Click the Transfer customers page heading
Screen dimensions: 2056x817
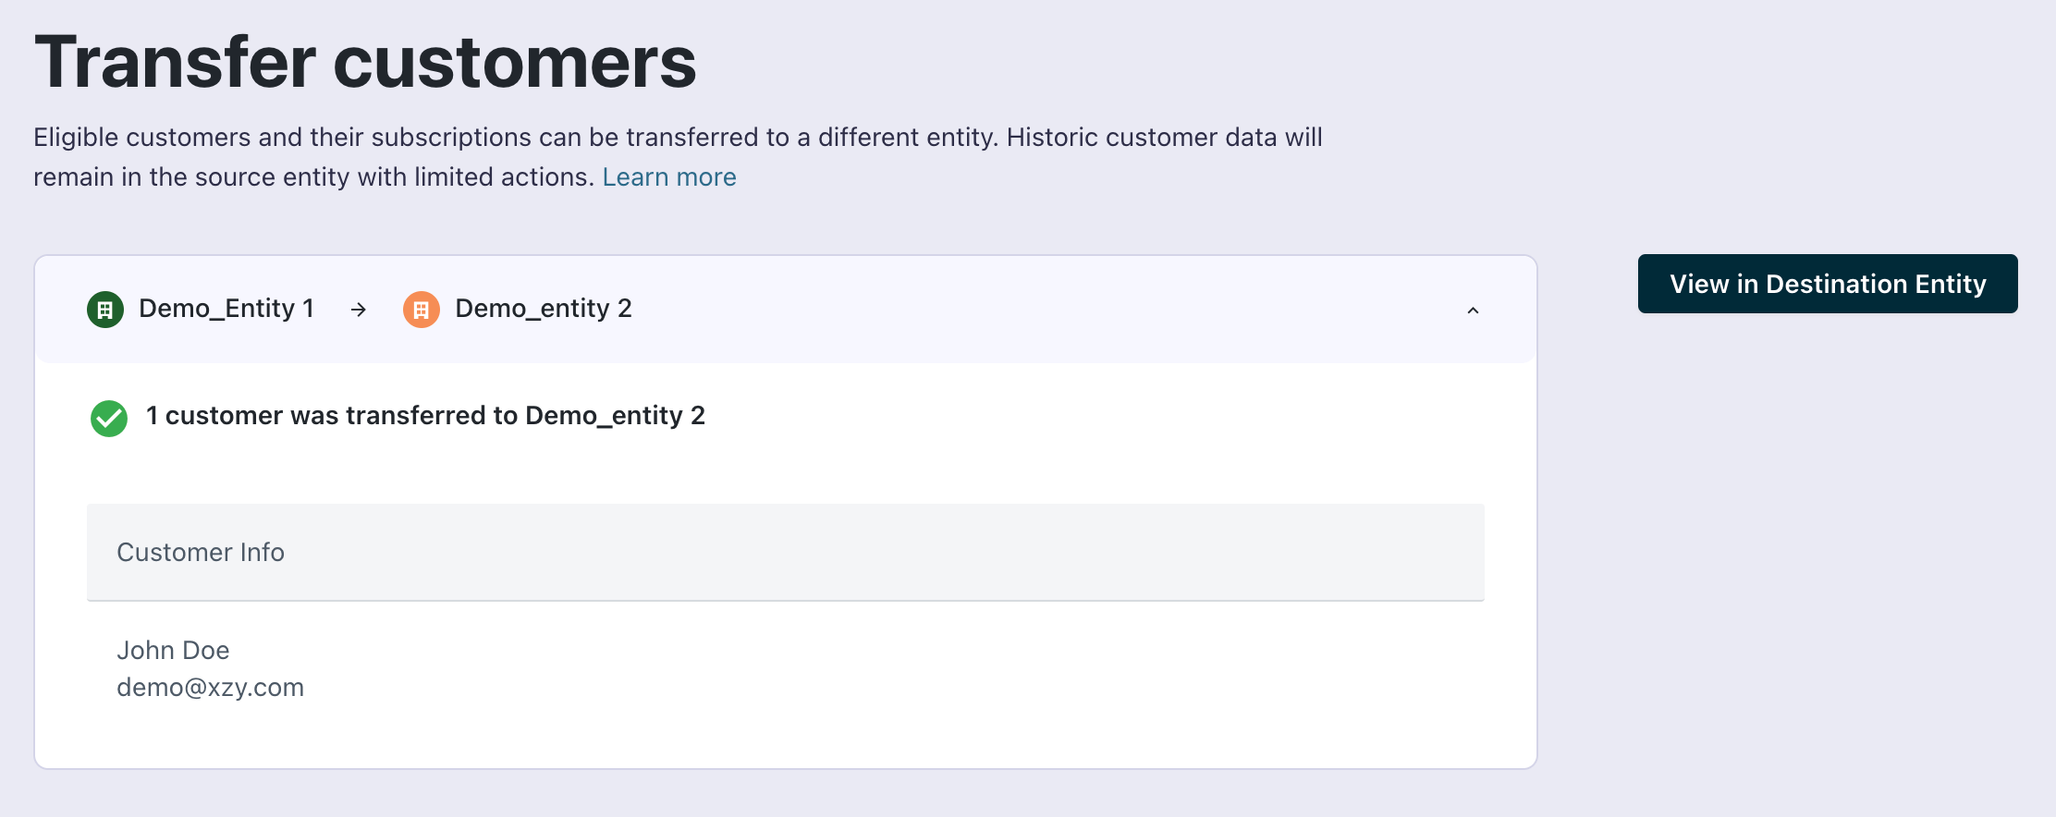tap(365, 62)
